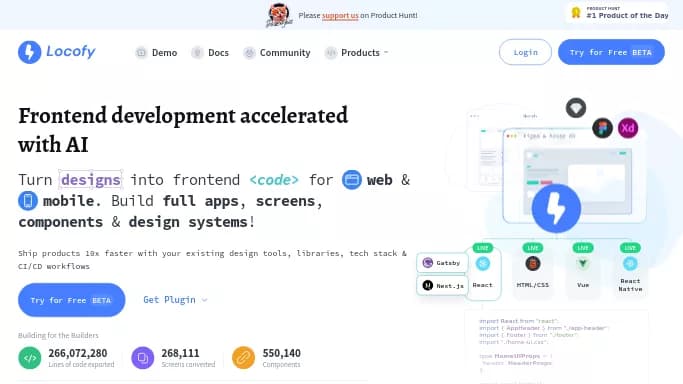
Task: Click the hero Try for Free BETA button
Action: (x=71, y=300)
